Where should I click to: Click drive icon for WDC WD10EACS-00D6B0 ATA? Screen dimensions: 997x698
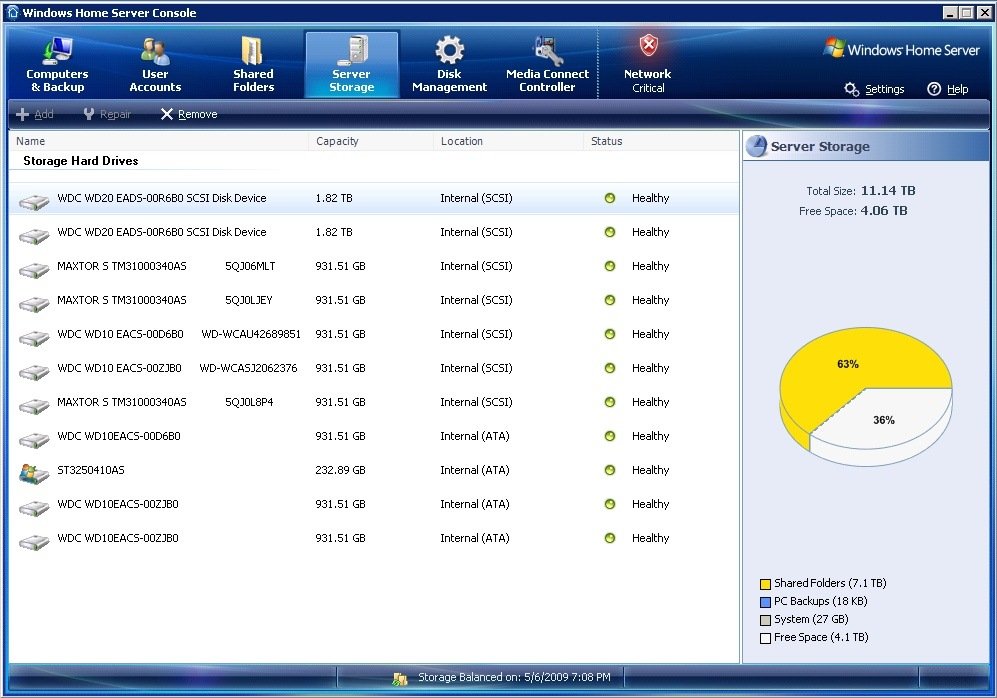(x=34, y=440)
